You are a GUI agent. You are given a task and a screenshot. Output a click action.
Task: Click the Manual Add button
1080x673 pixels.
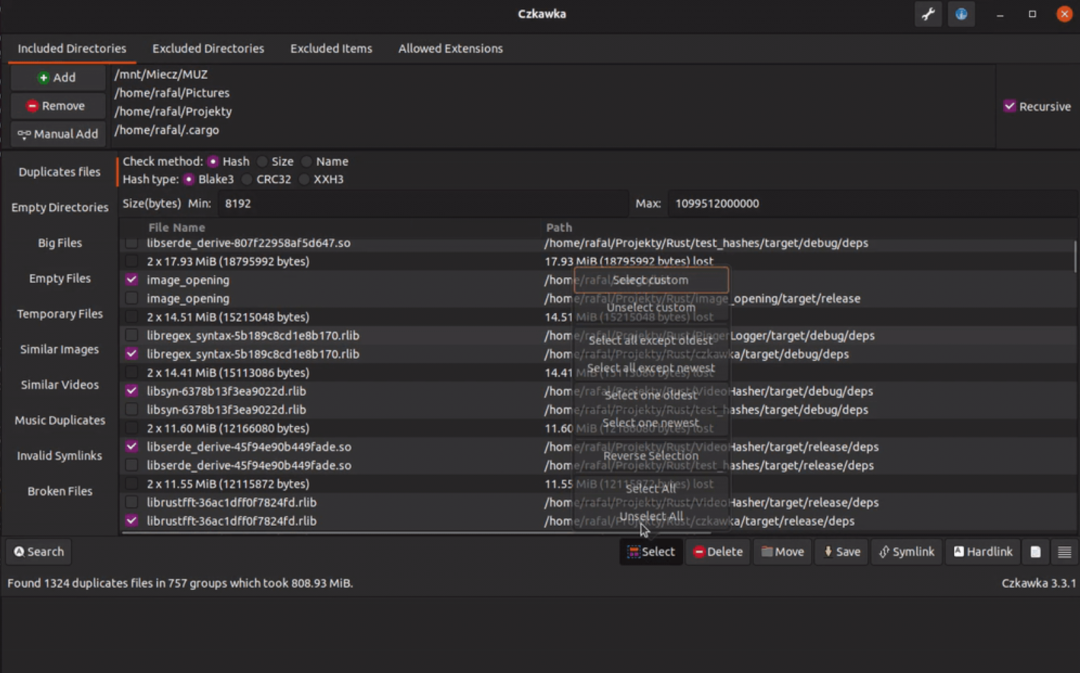pyautogui.click(x=58, y=134)
